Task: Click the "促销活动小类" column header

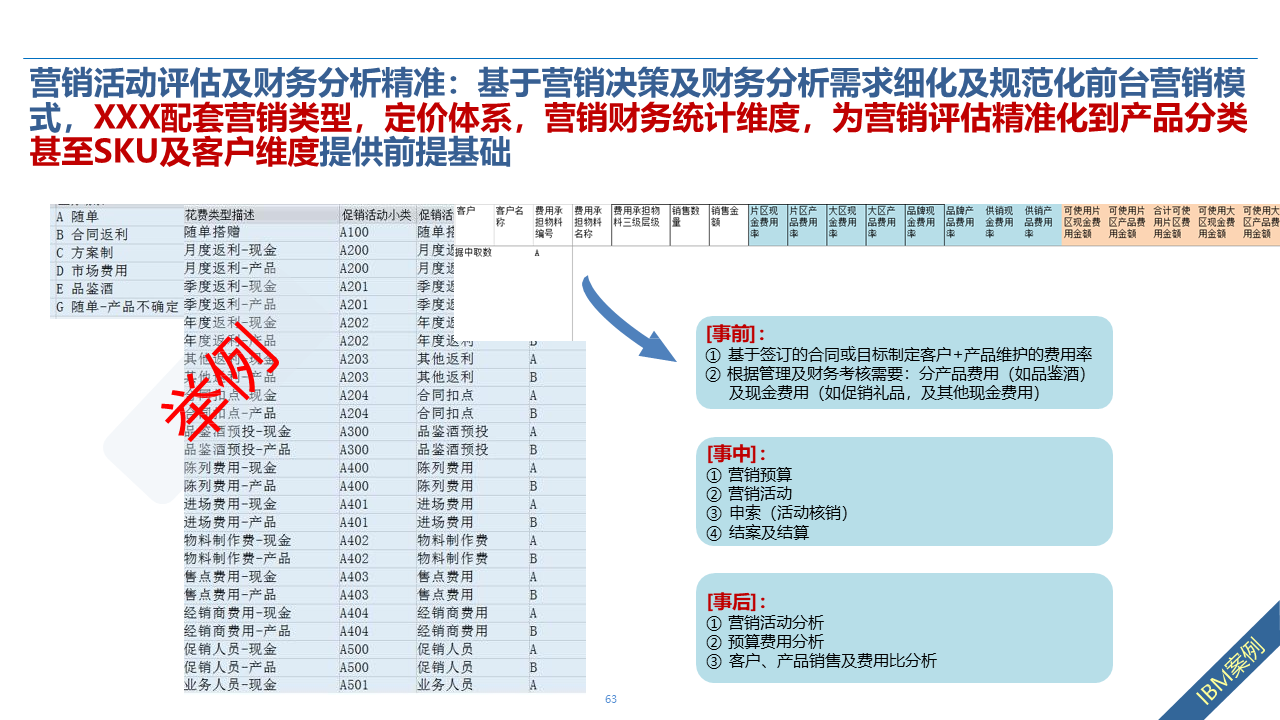Action: (x=377, y=214)
